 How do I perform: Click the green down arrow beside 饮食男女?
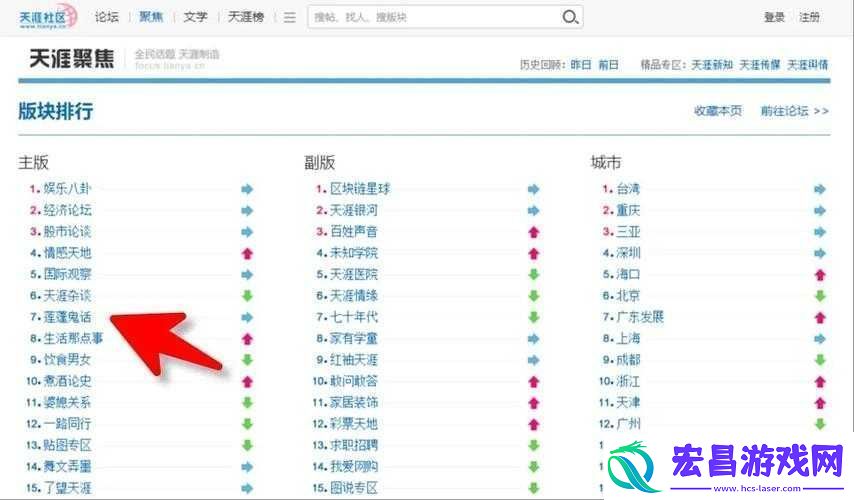pyautogui.click(x=247, y=359)
